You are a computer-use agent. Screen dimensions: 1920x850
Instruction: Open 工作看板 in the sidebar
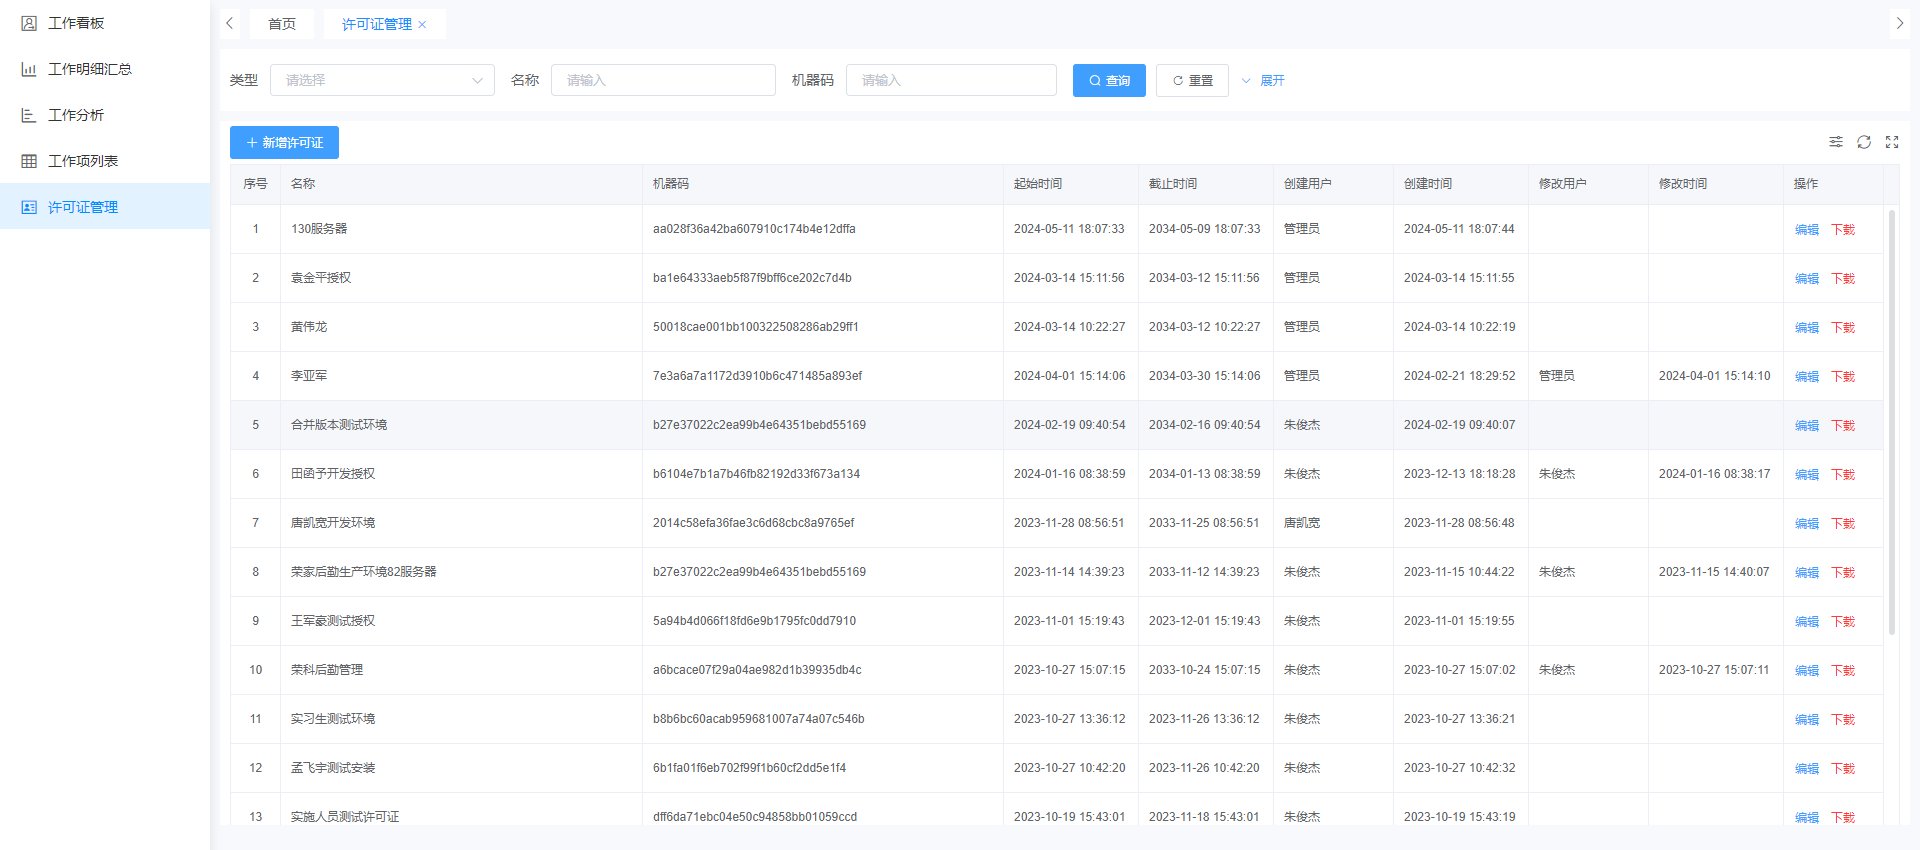(x=76, y=23)
